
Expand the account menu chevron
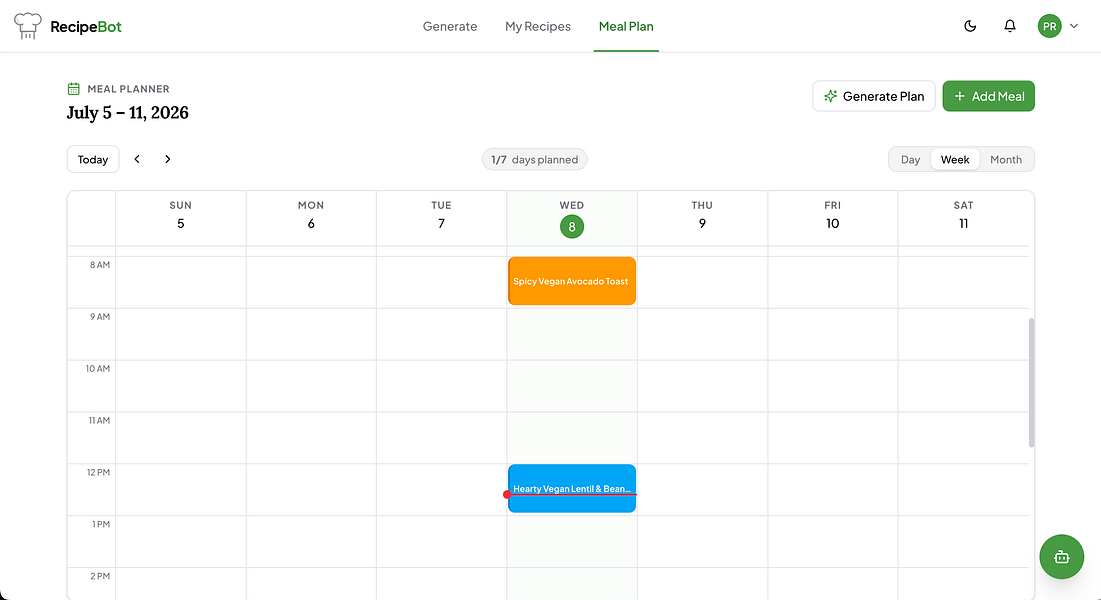pos(1074,26)
